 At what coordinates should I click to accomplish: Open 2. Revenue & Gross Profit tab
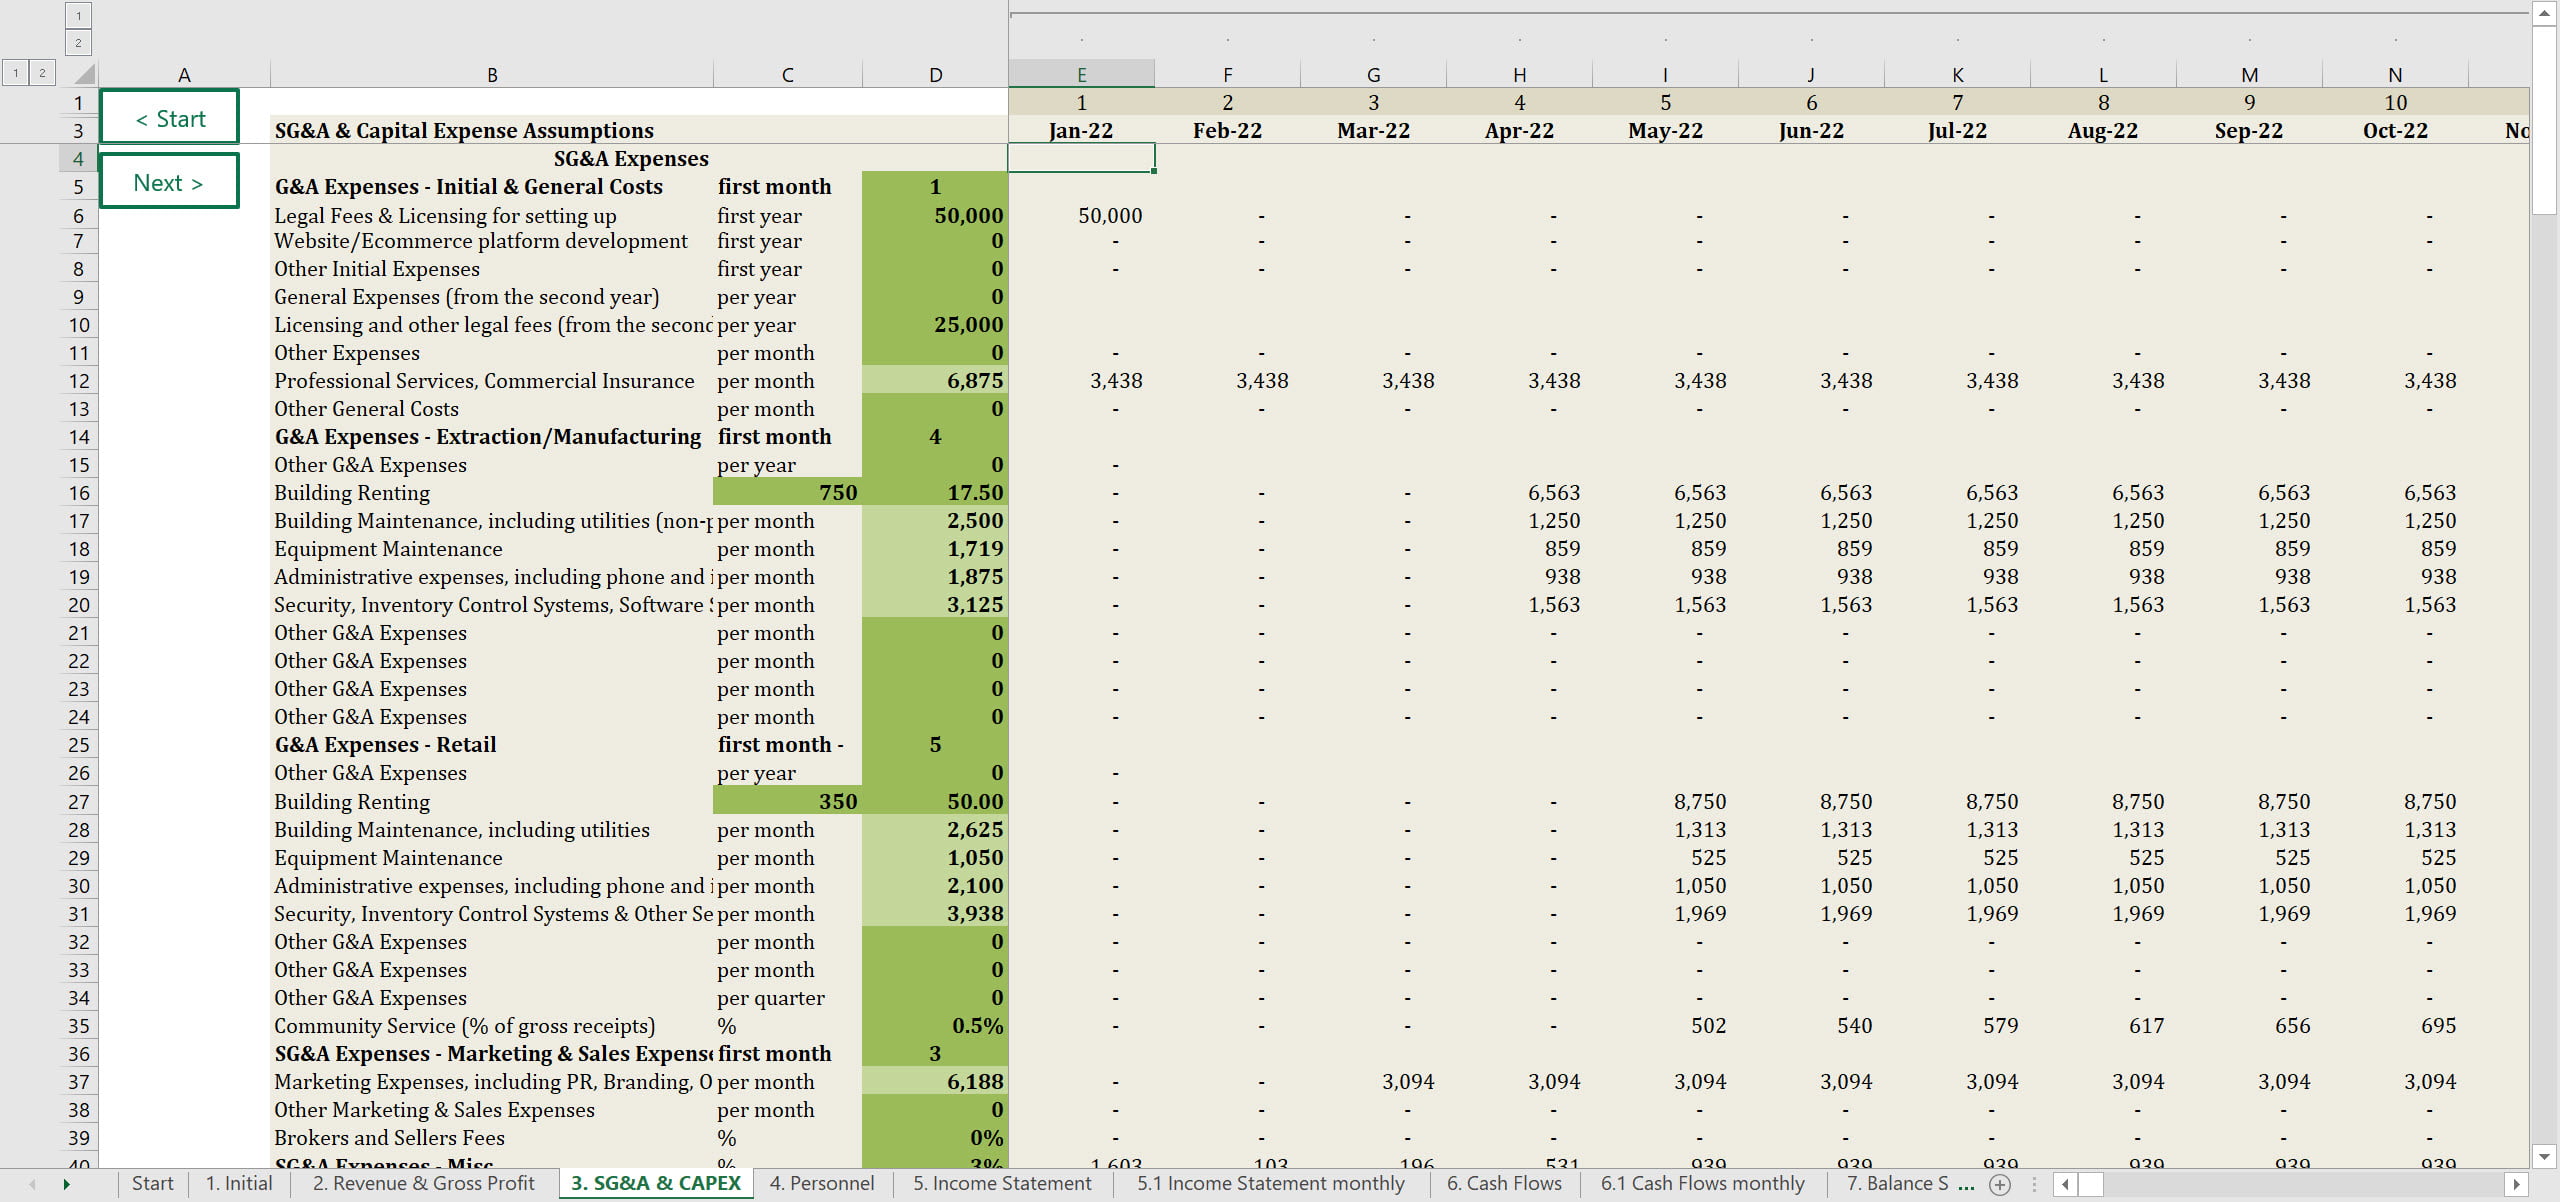[x=423, y=1183]
